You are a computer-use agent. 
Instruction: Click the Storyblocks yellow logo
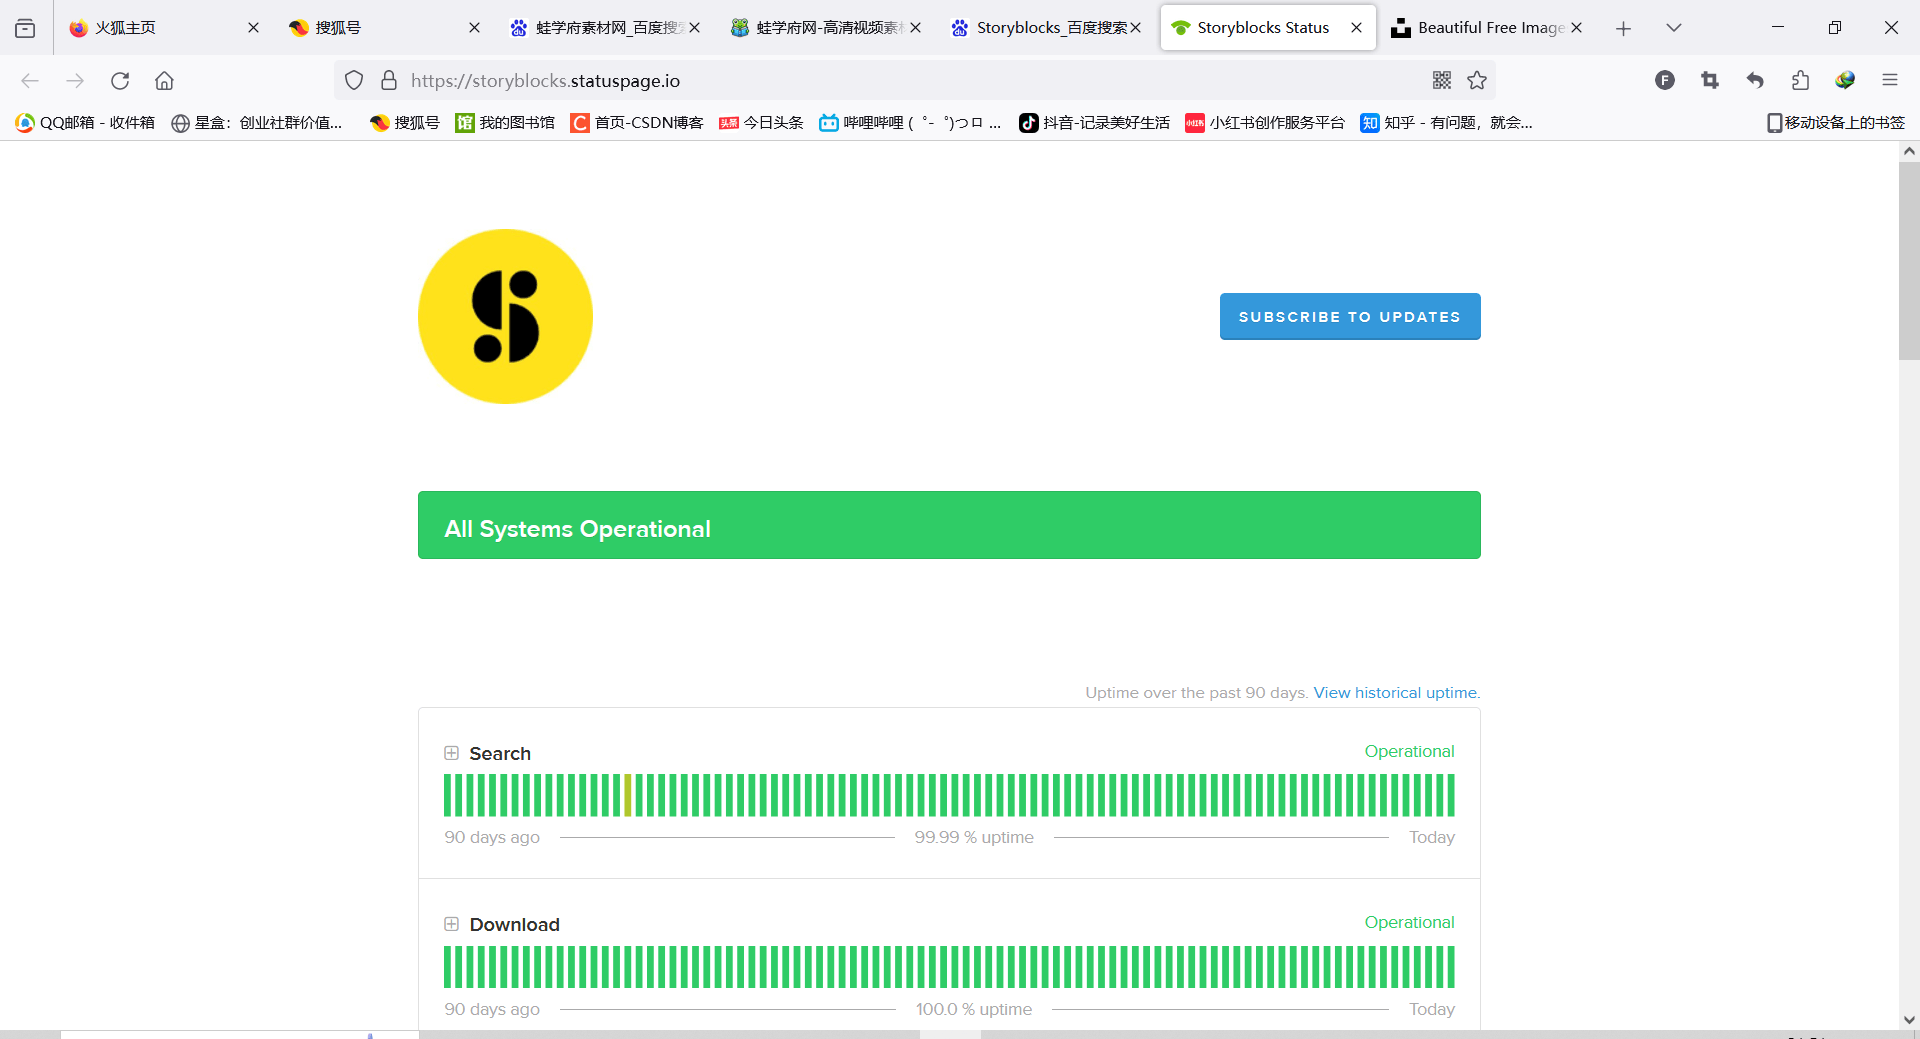point(505,316)
